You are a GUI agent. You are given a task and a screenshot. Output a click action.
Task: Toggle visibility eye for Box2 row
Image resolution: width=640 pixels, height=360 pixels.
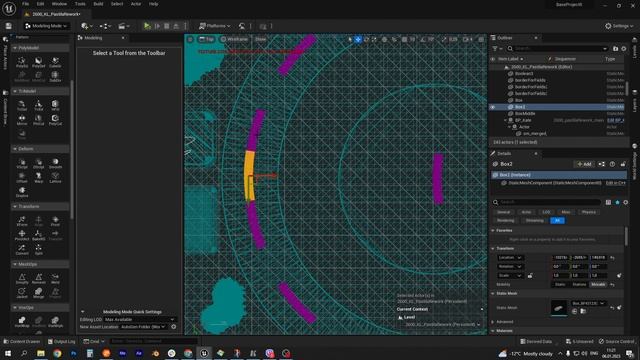[493, 107]
